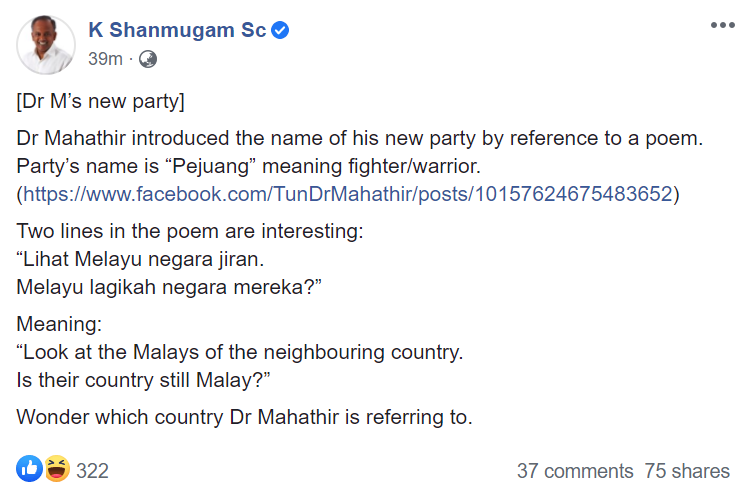Image resolution: width=743 pixels, height=498 pixels.
Task: Click the 39m post timestamp
Action: 105,59
